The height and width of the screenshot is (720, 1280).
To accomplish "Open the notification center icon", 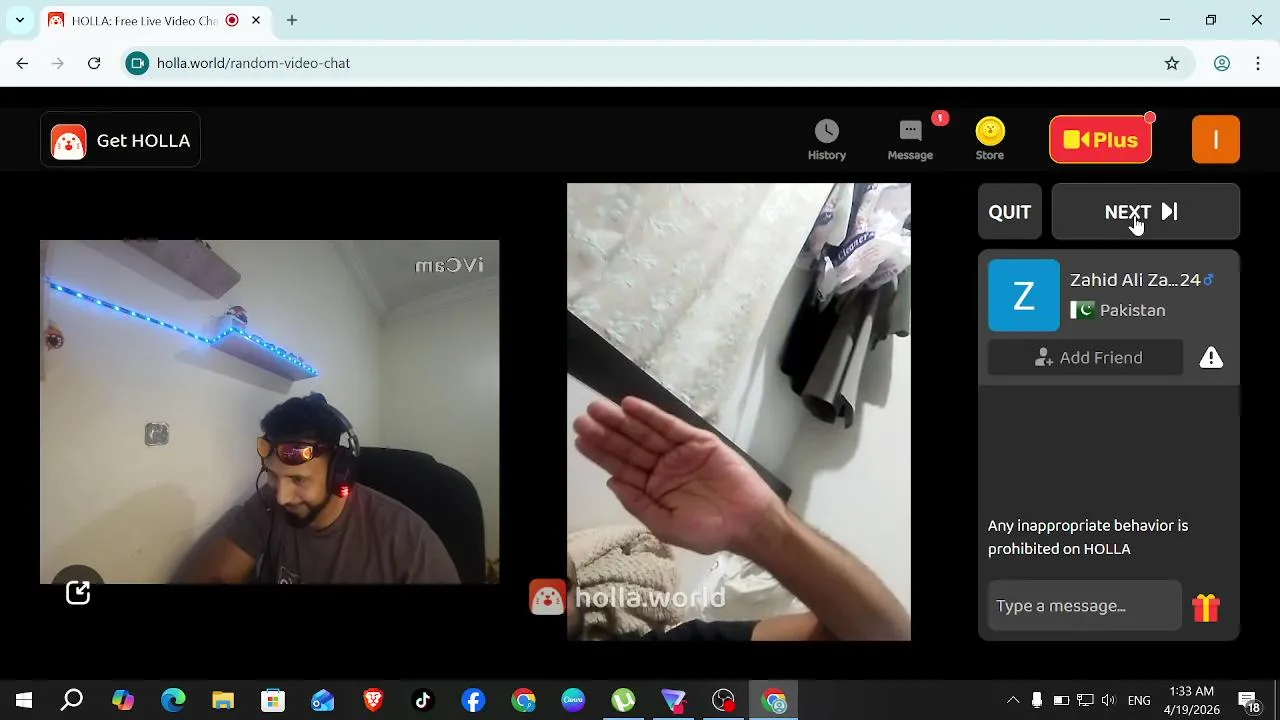I will [x=1249, y=700].
